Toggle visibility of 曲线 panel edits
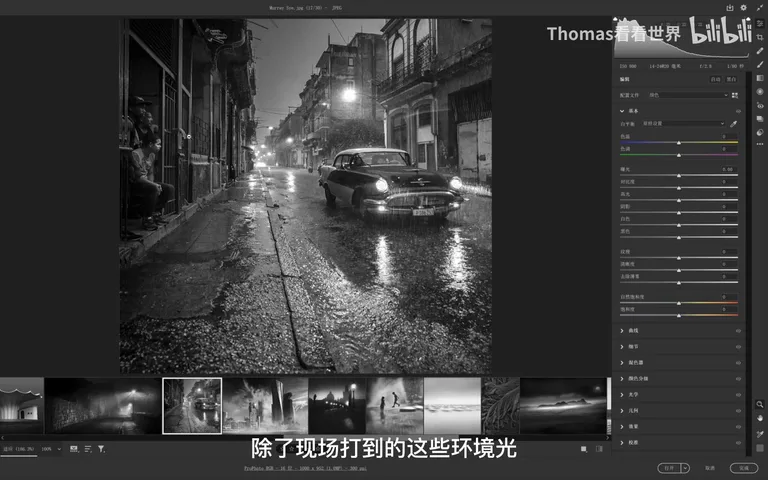Viewport: 768px width, 480px height. pos(738,331)
